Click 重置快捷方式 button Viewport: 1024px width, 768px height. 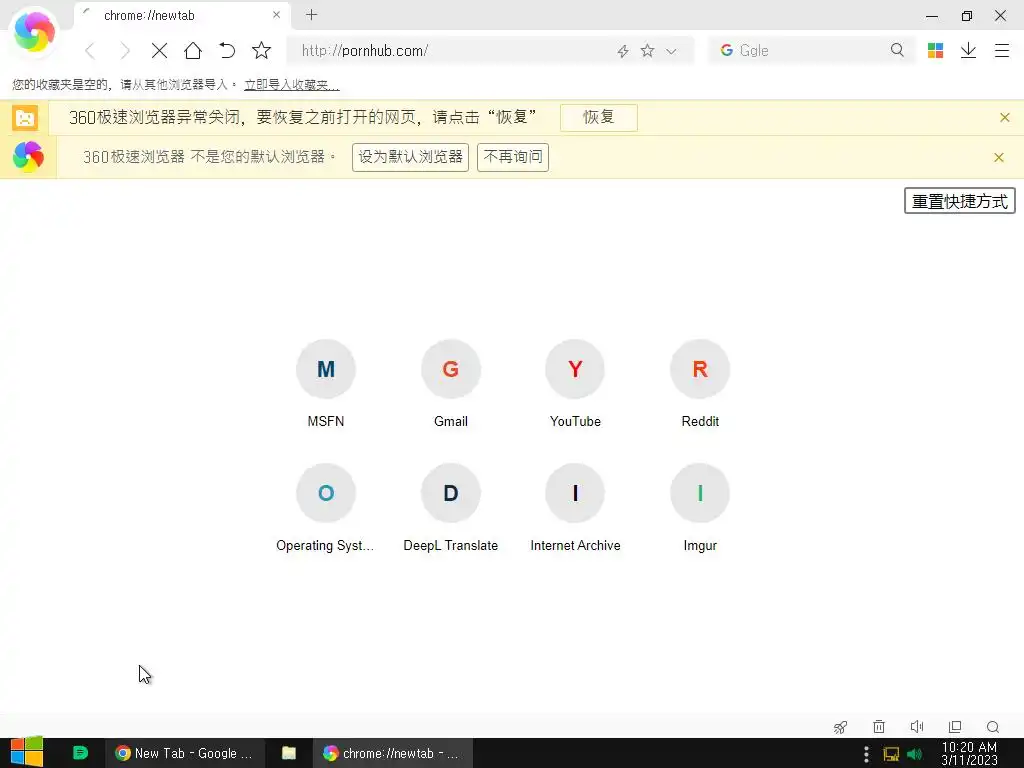(x=959, y=201)
